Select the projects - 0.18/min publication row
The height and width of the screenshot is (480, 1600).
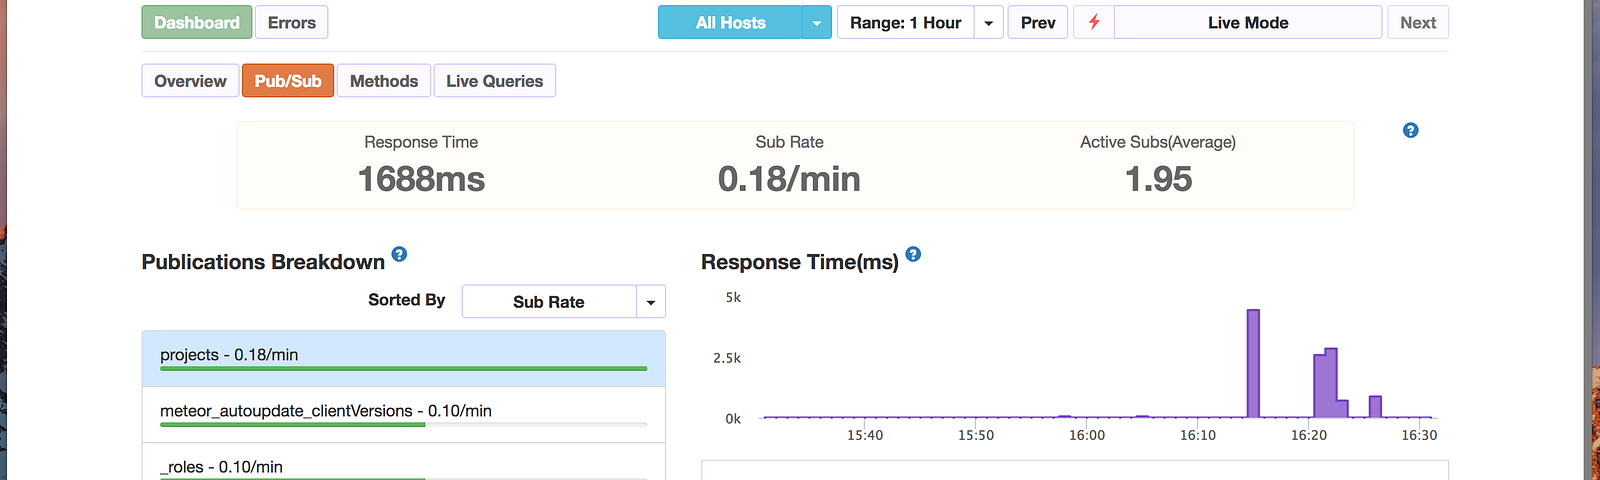point(404,359)
